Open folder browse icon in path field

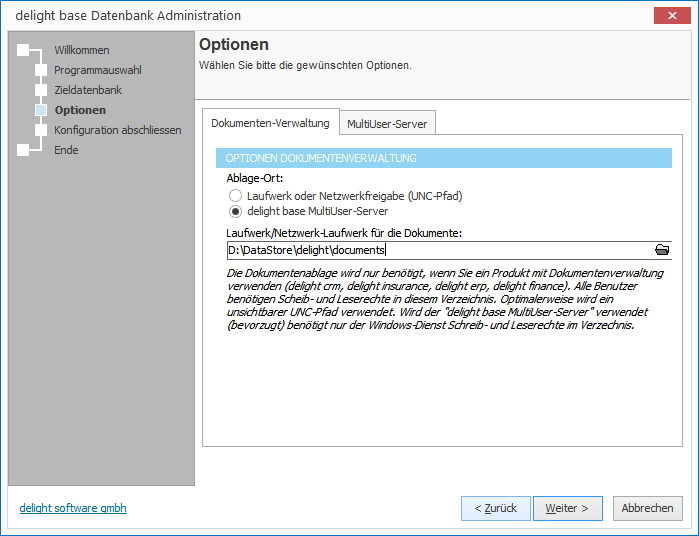coord(662,250)
